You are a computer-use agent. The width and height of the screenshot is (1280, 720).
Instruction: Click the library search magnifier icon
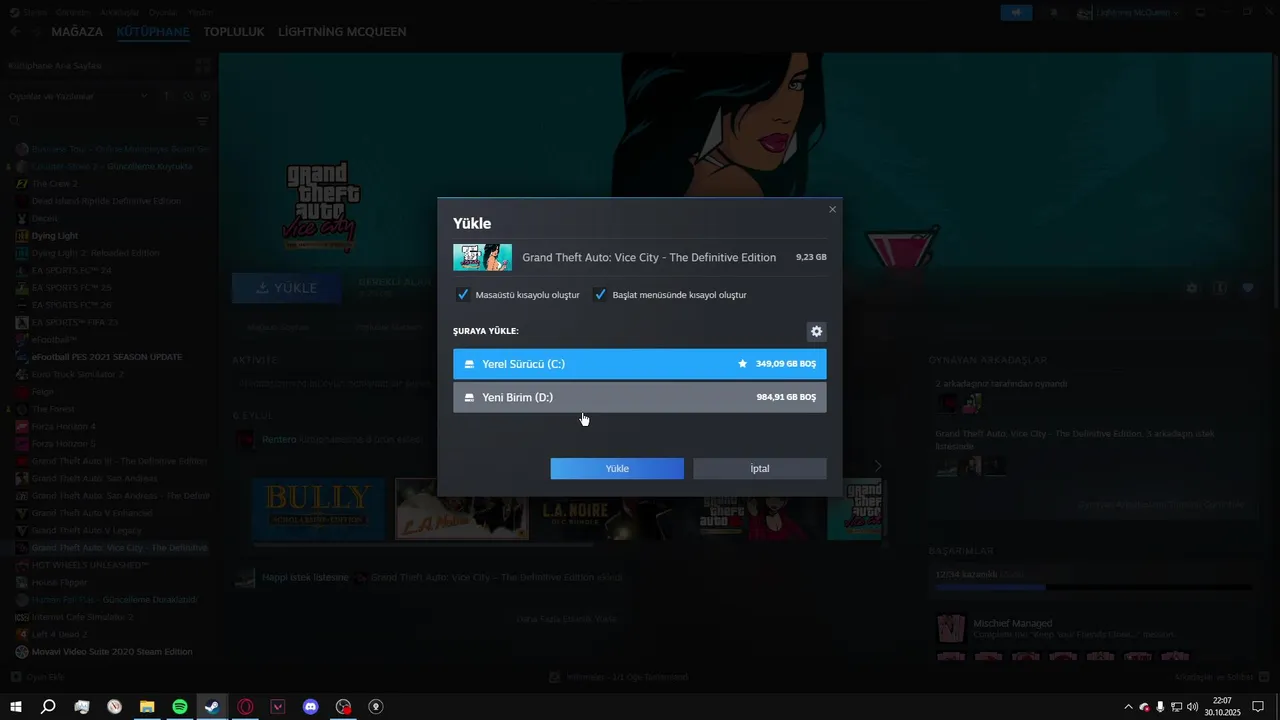(15, 121)
